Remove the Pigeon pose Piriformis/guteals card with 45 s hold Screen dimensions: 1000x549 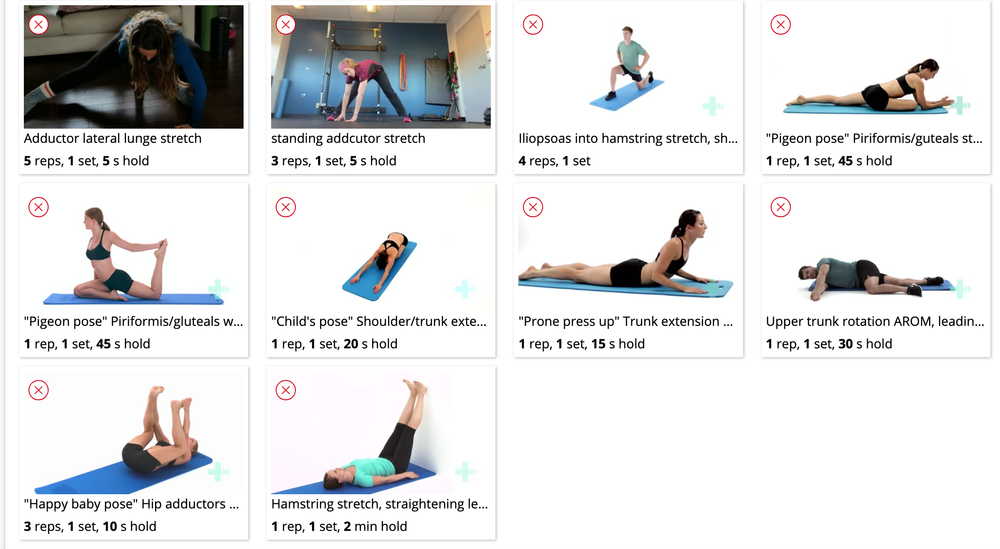[x=781, y=25]
